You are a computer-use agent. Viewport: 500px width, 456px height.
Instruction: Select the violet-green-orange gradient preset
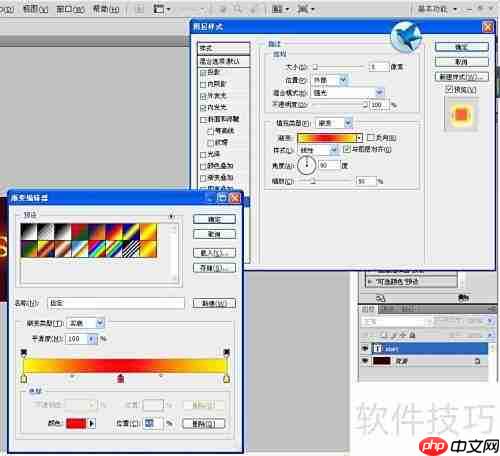[x=29, y=249]
